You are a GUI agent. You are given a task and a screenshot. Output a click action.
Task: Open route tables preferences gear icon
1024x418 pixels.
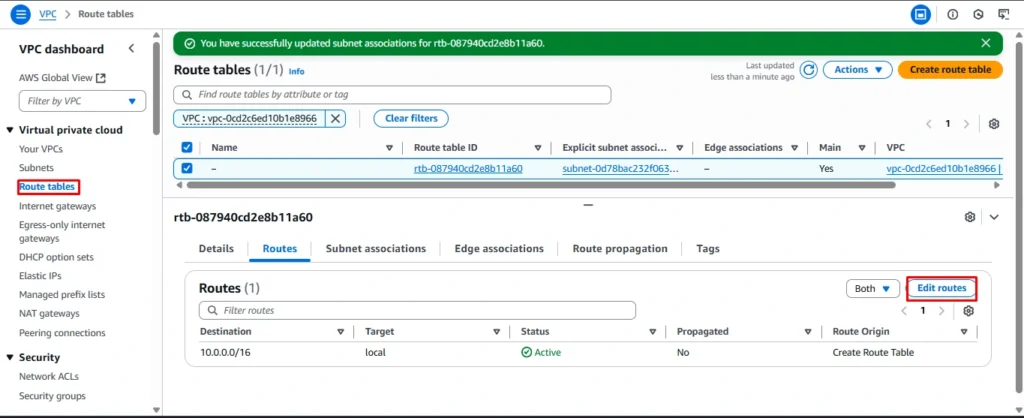993,124
